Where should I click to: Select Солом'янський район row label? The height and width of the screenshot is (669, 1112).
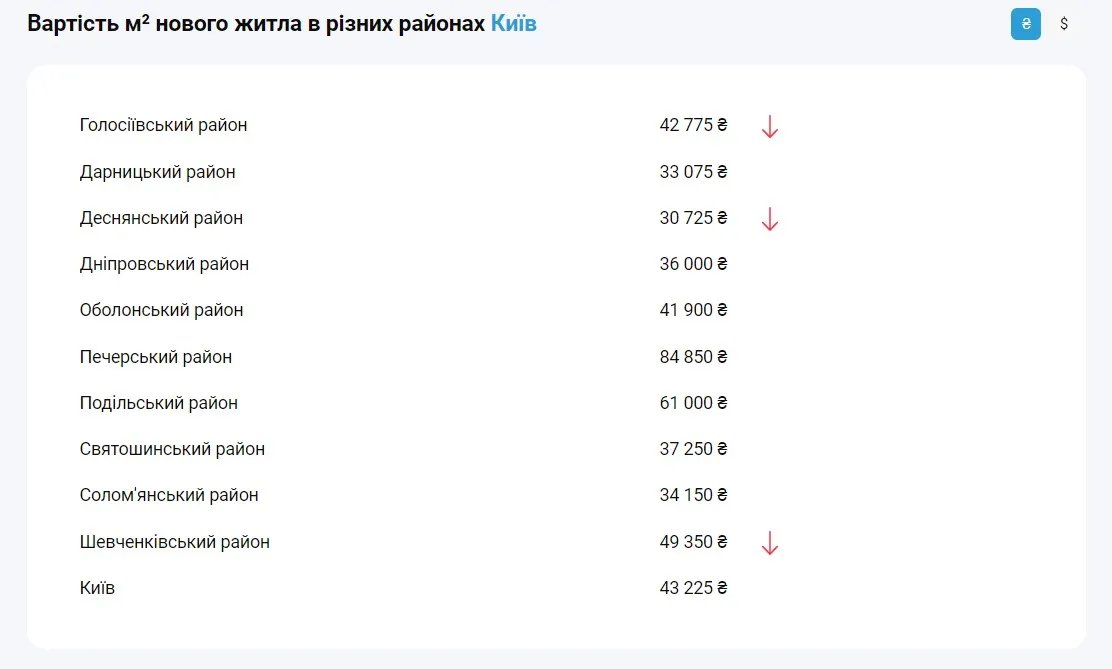click(x=169, y=495)
